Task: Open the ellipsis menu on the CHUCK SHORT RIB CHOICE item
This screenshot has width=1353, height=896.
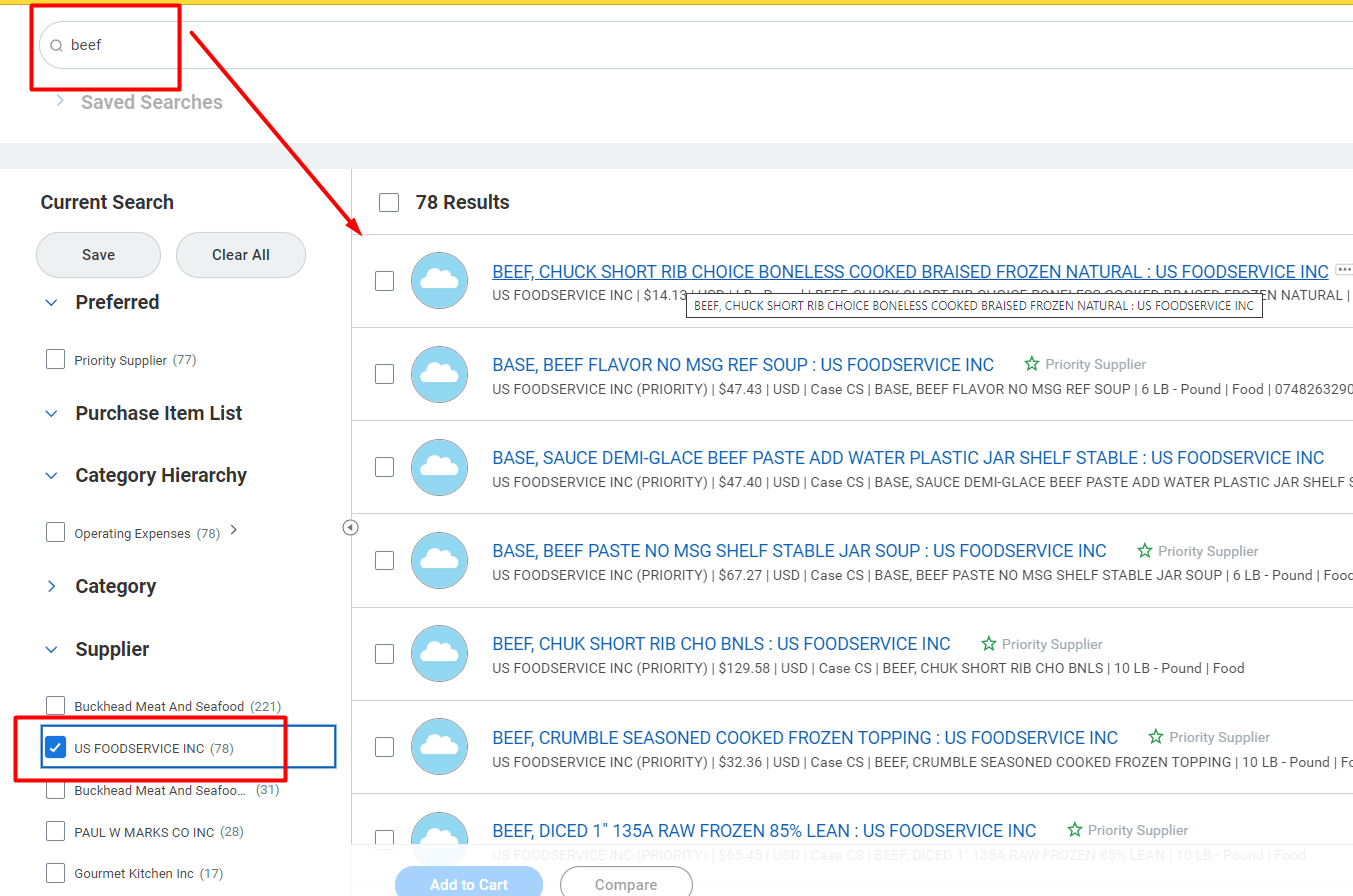Action: pos(1344,270)
